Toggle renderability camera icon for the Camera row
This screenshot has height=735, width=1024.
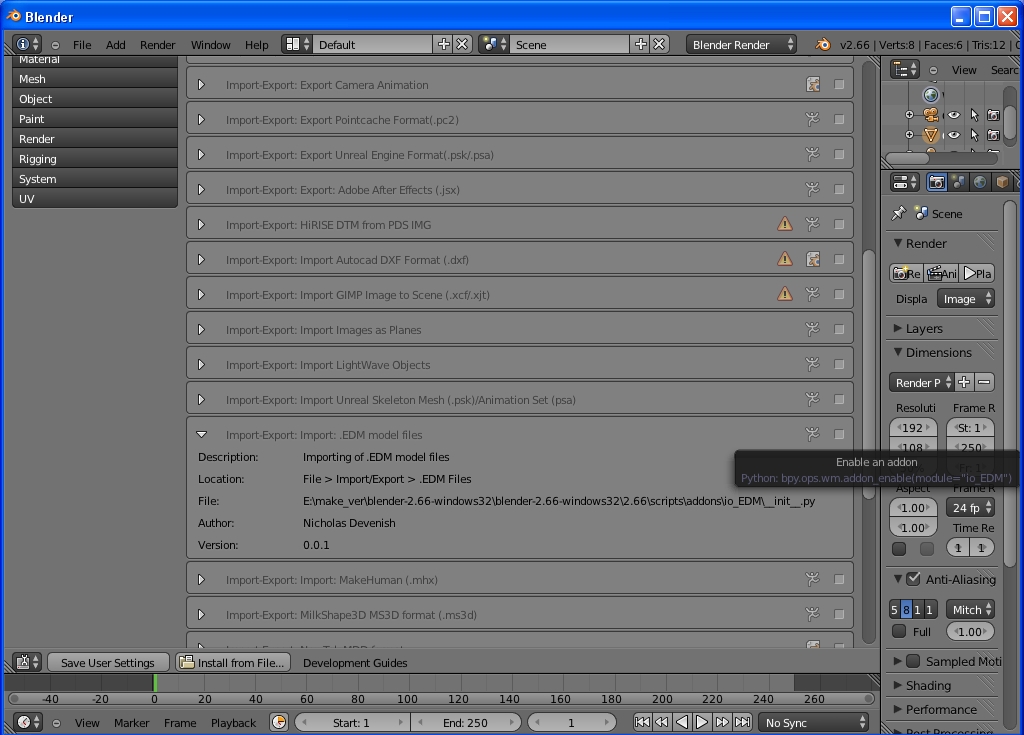994,115
